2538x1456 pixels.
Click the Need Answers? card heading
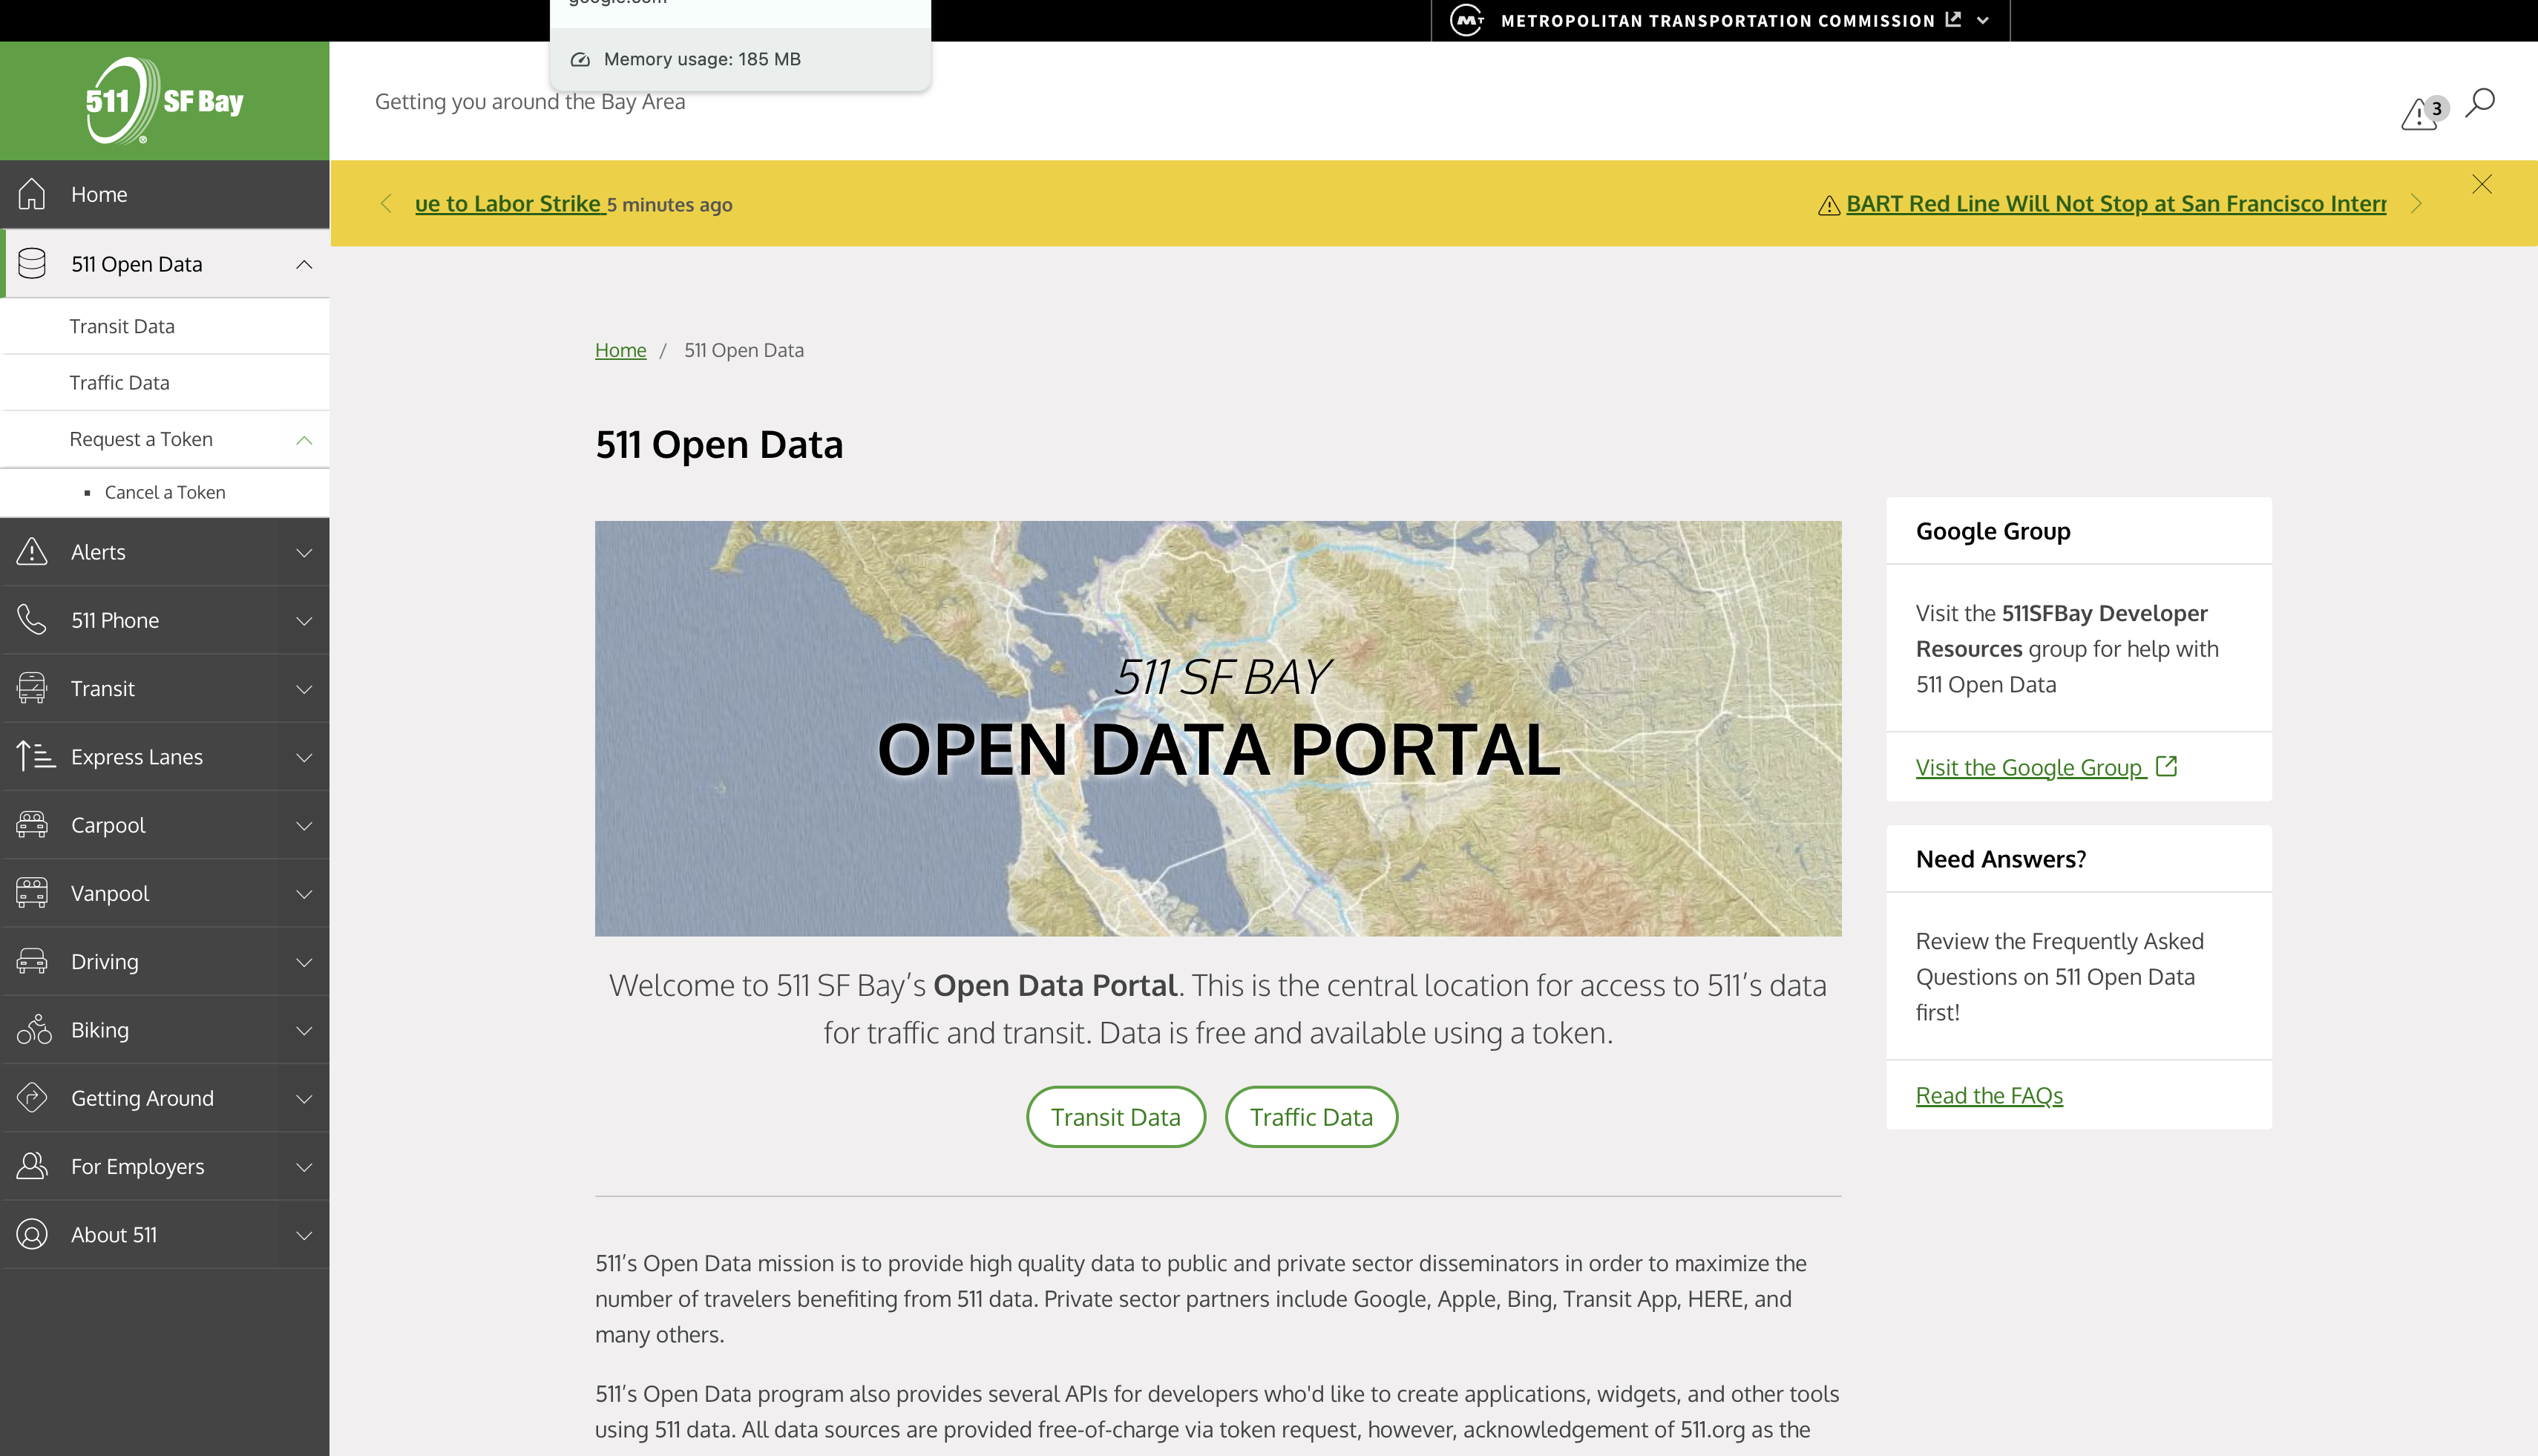point(2001,859)
